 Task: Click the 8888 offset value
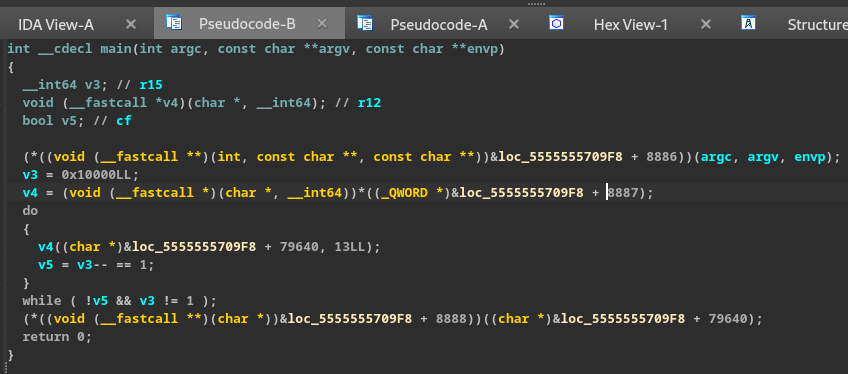[x=451, y=318]
